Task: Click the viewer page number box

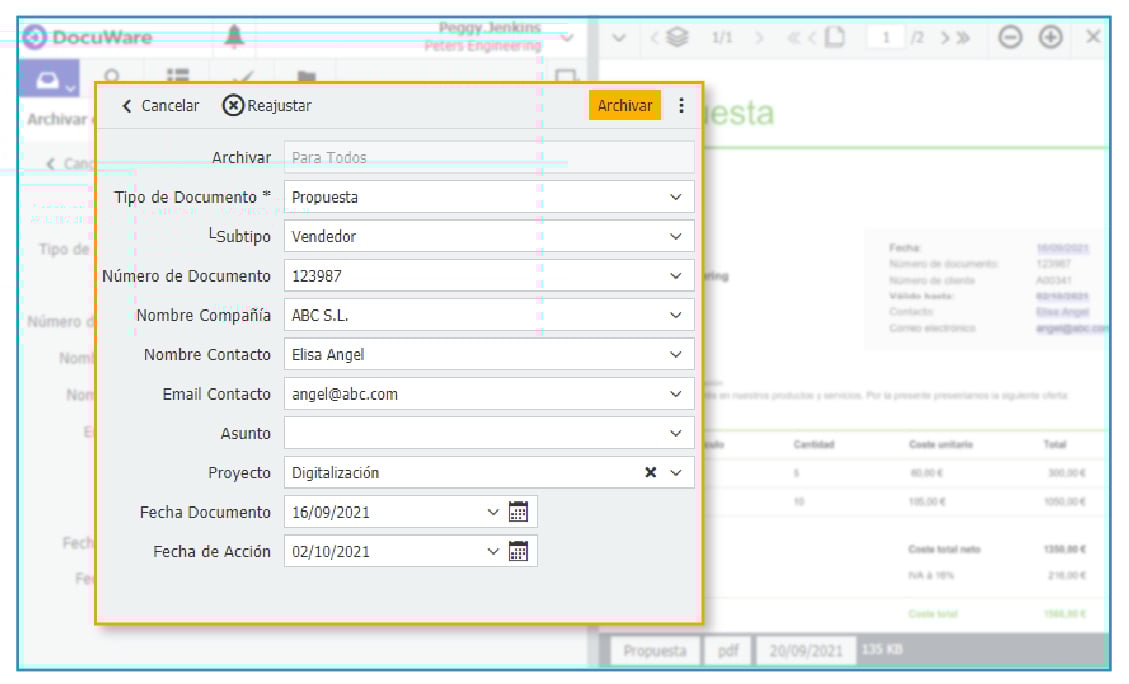Action: (x=885, y=37)
